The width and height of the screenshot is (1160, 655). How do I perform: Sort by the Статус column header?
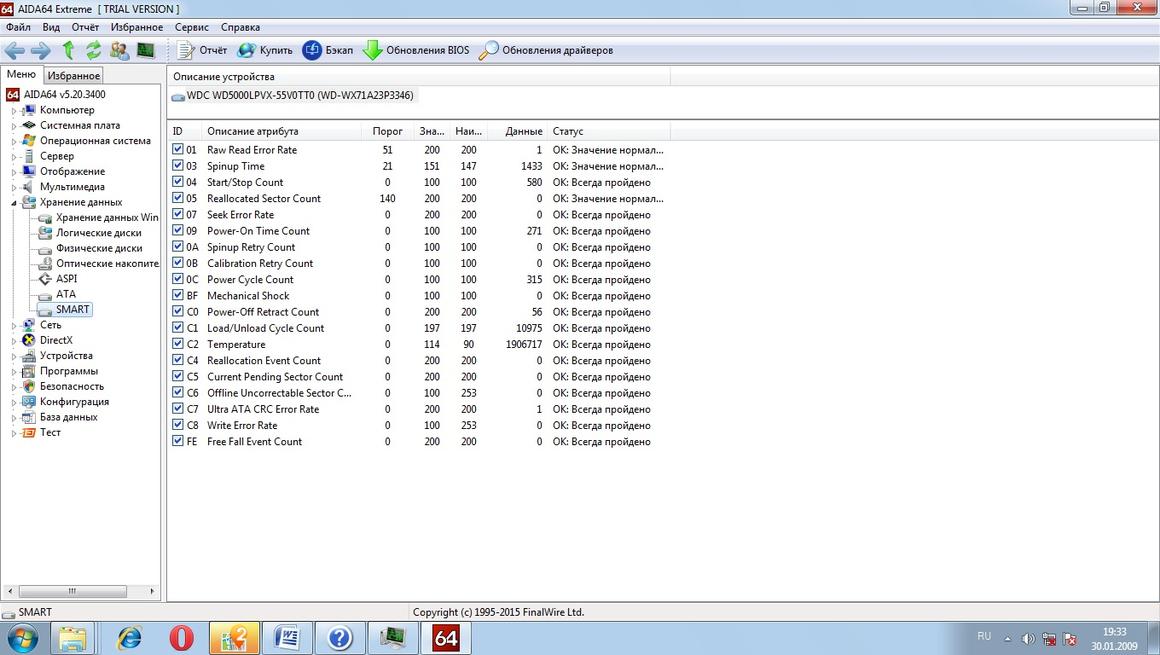609,131
